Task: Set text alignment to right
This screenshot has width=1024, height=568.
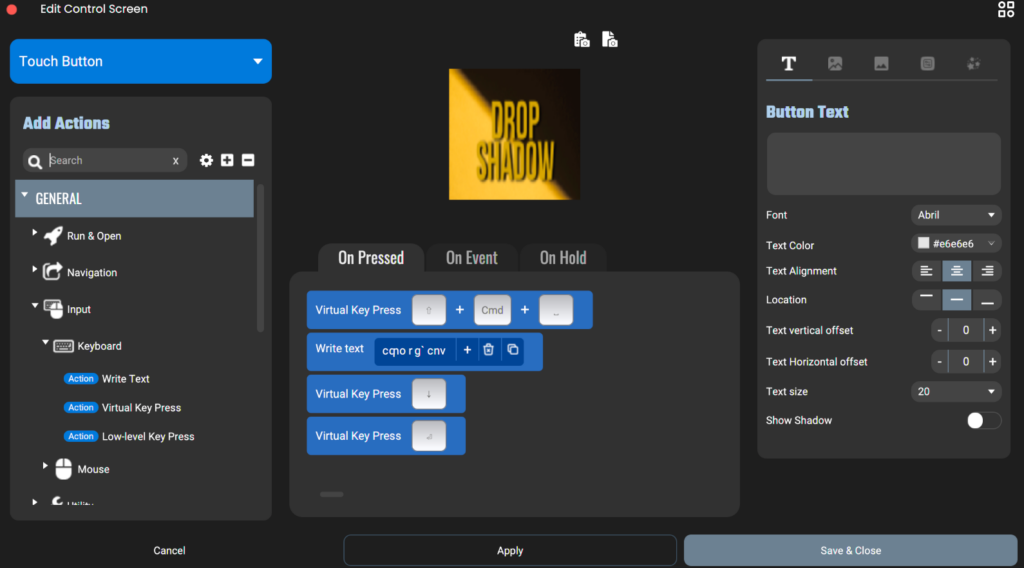Action: [987, 271]
